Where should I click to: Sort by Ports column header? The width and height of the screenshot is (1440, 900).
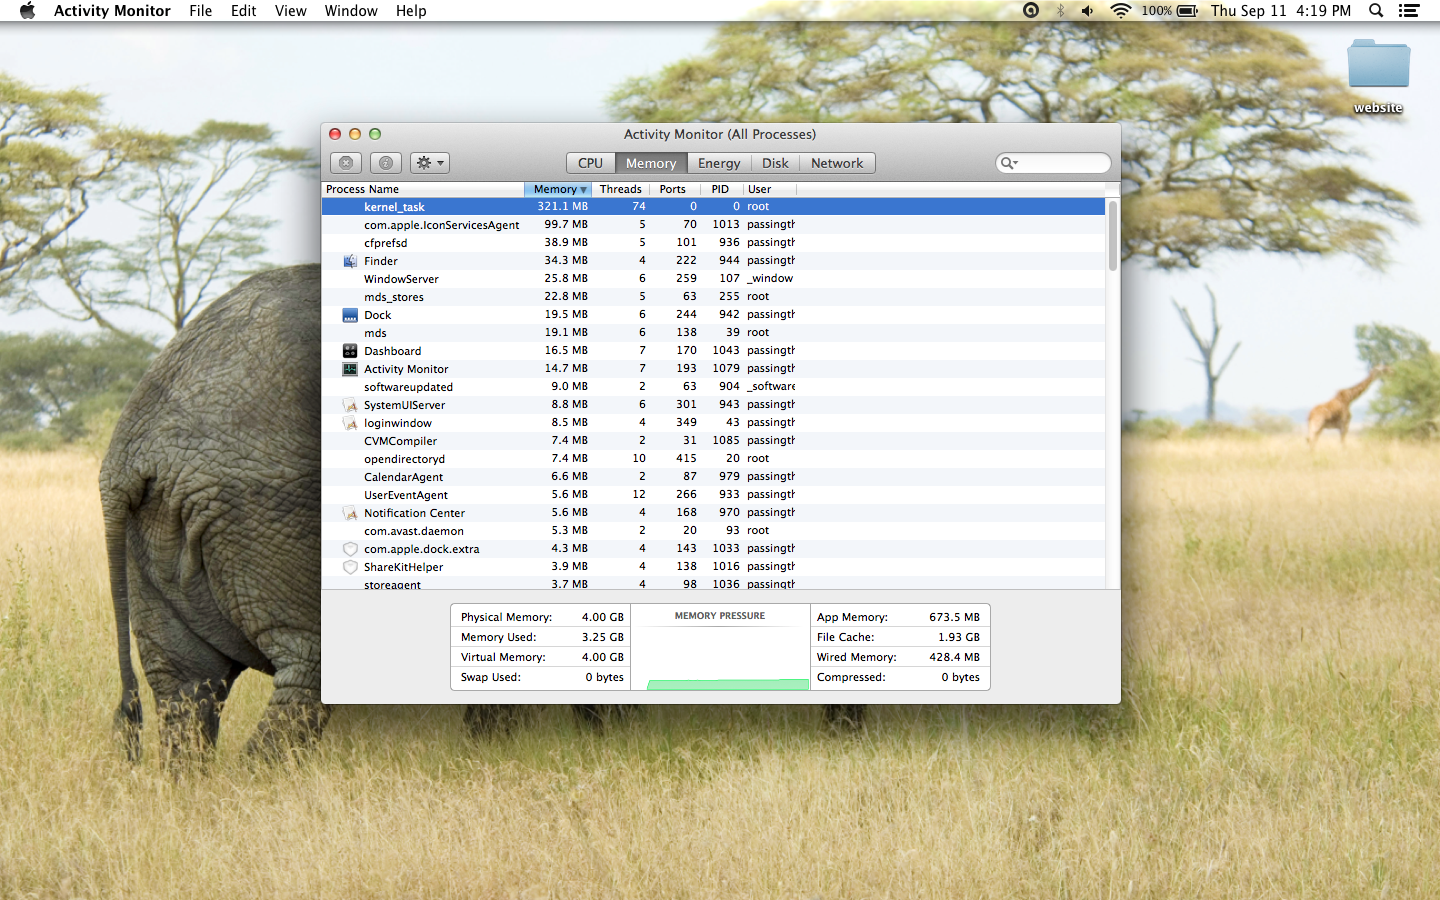pyautogui.click(x=673, y=189)
